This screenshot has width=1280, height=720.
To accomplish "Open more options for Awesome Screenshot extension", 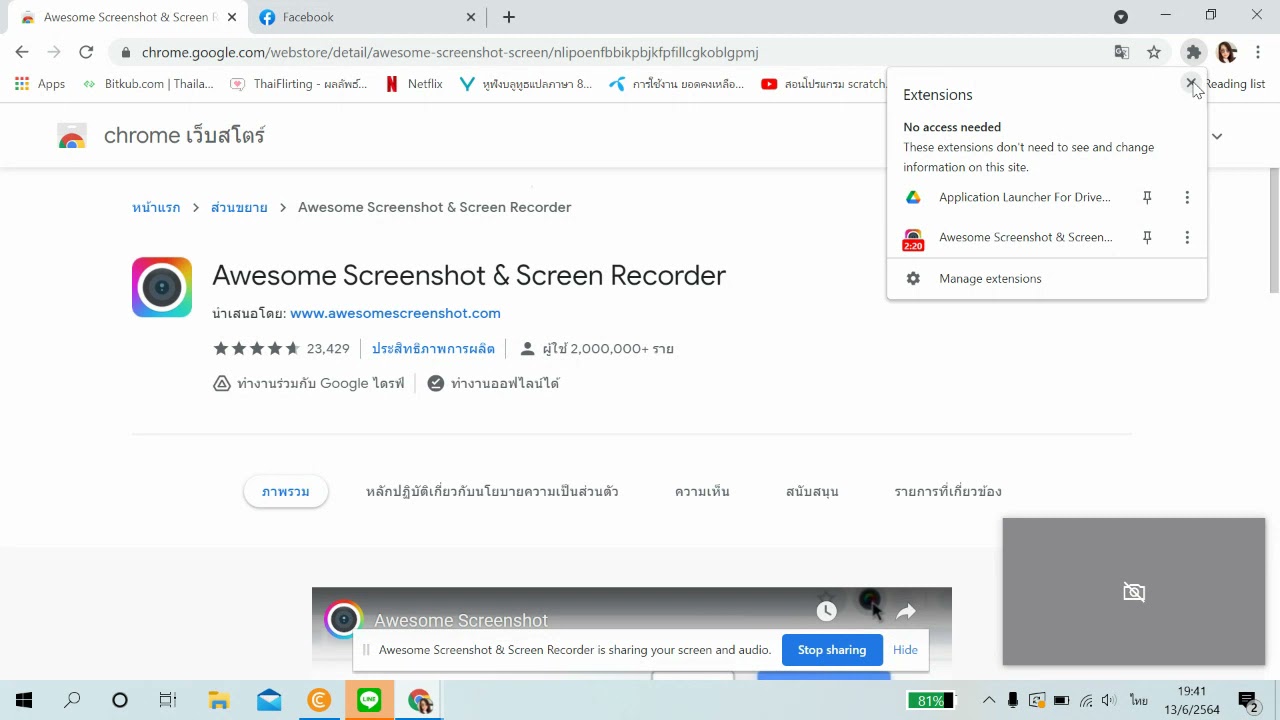I will click(1187, 238).
